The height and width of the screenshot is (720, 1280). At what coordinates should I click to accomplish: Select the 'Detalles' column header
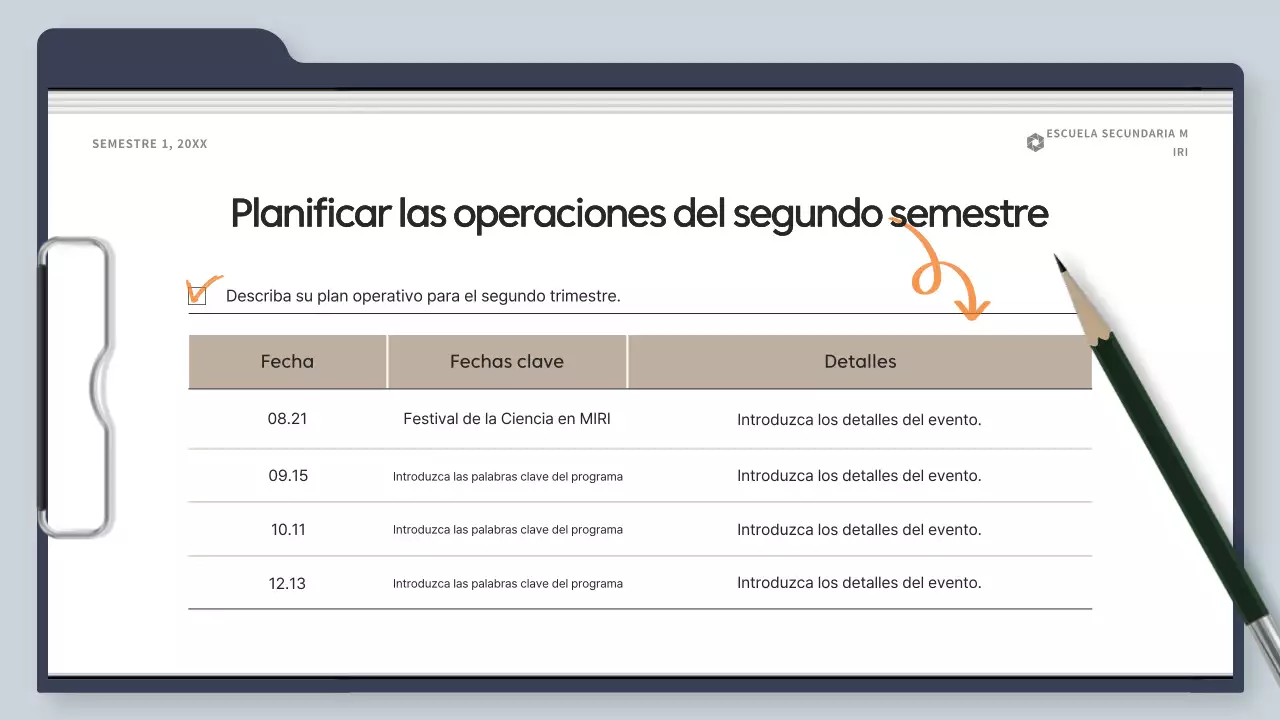pyautogui.click(x=860, y=362)
